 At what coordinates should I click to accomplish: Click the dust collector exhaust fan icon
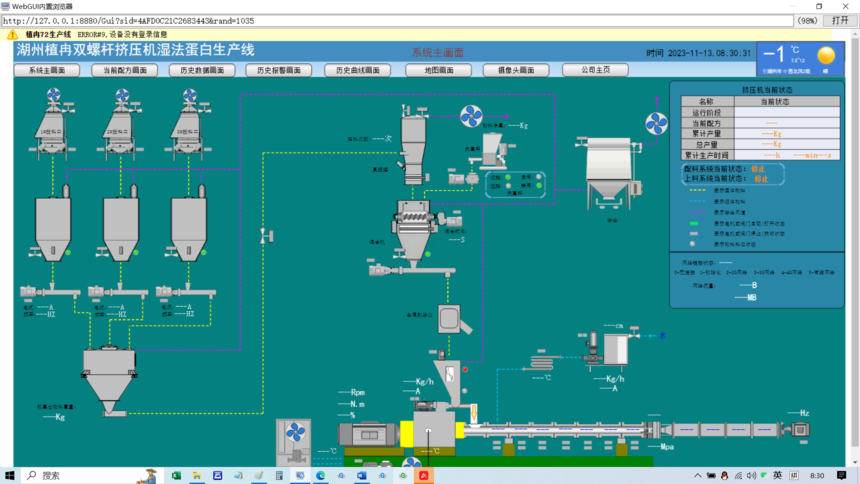tap(656, 123)
